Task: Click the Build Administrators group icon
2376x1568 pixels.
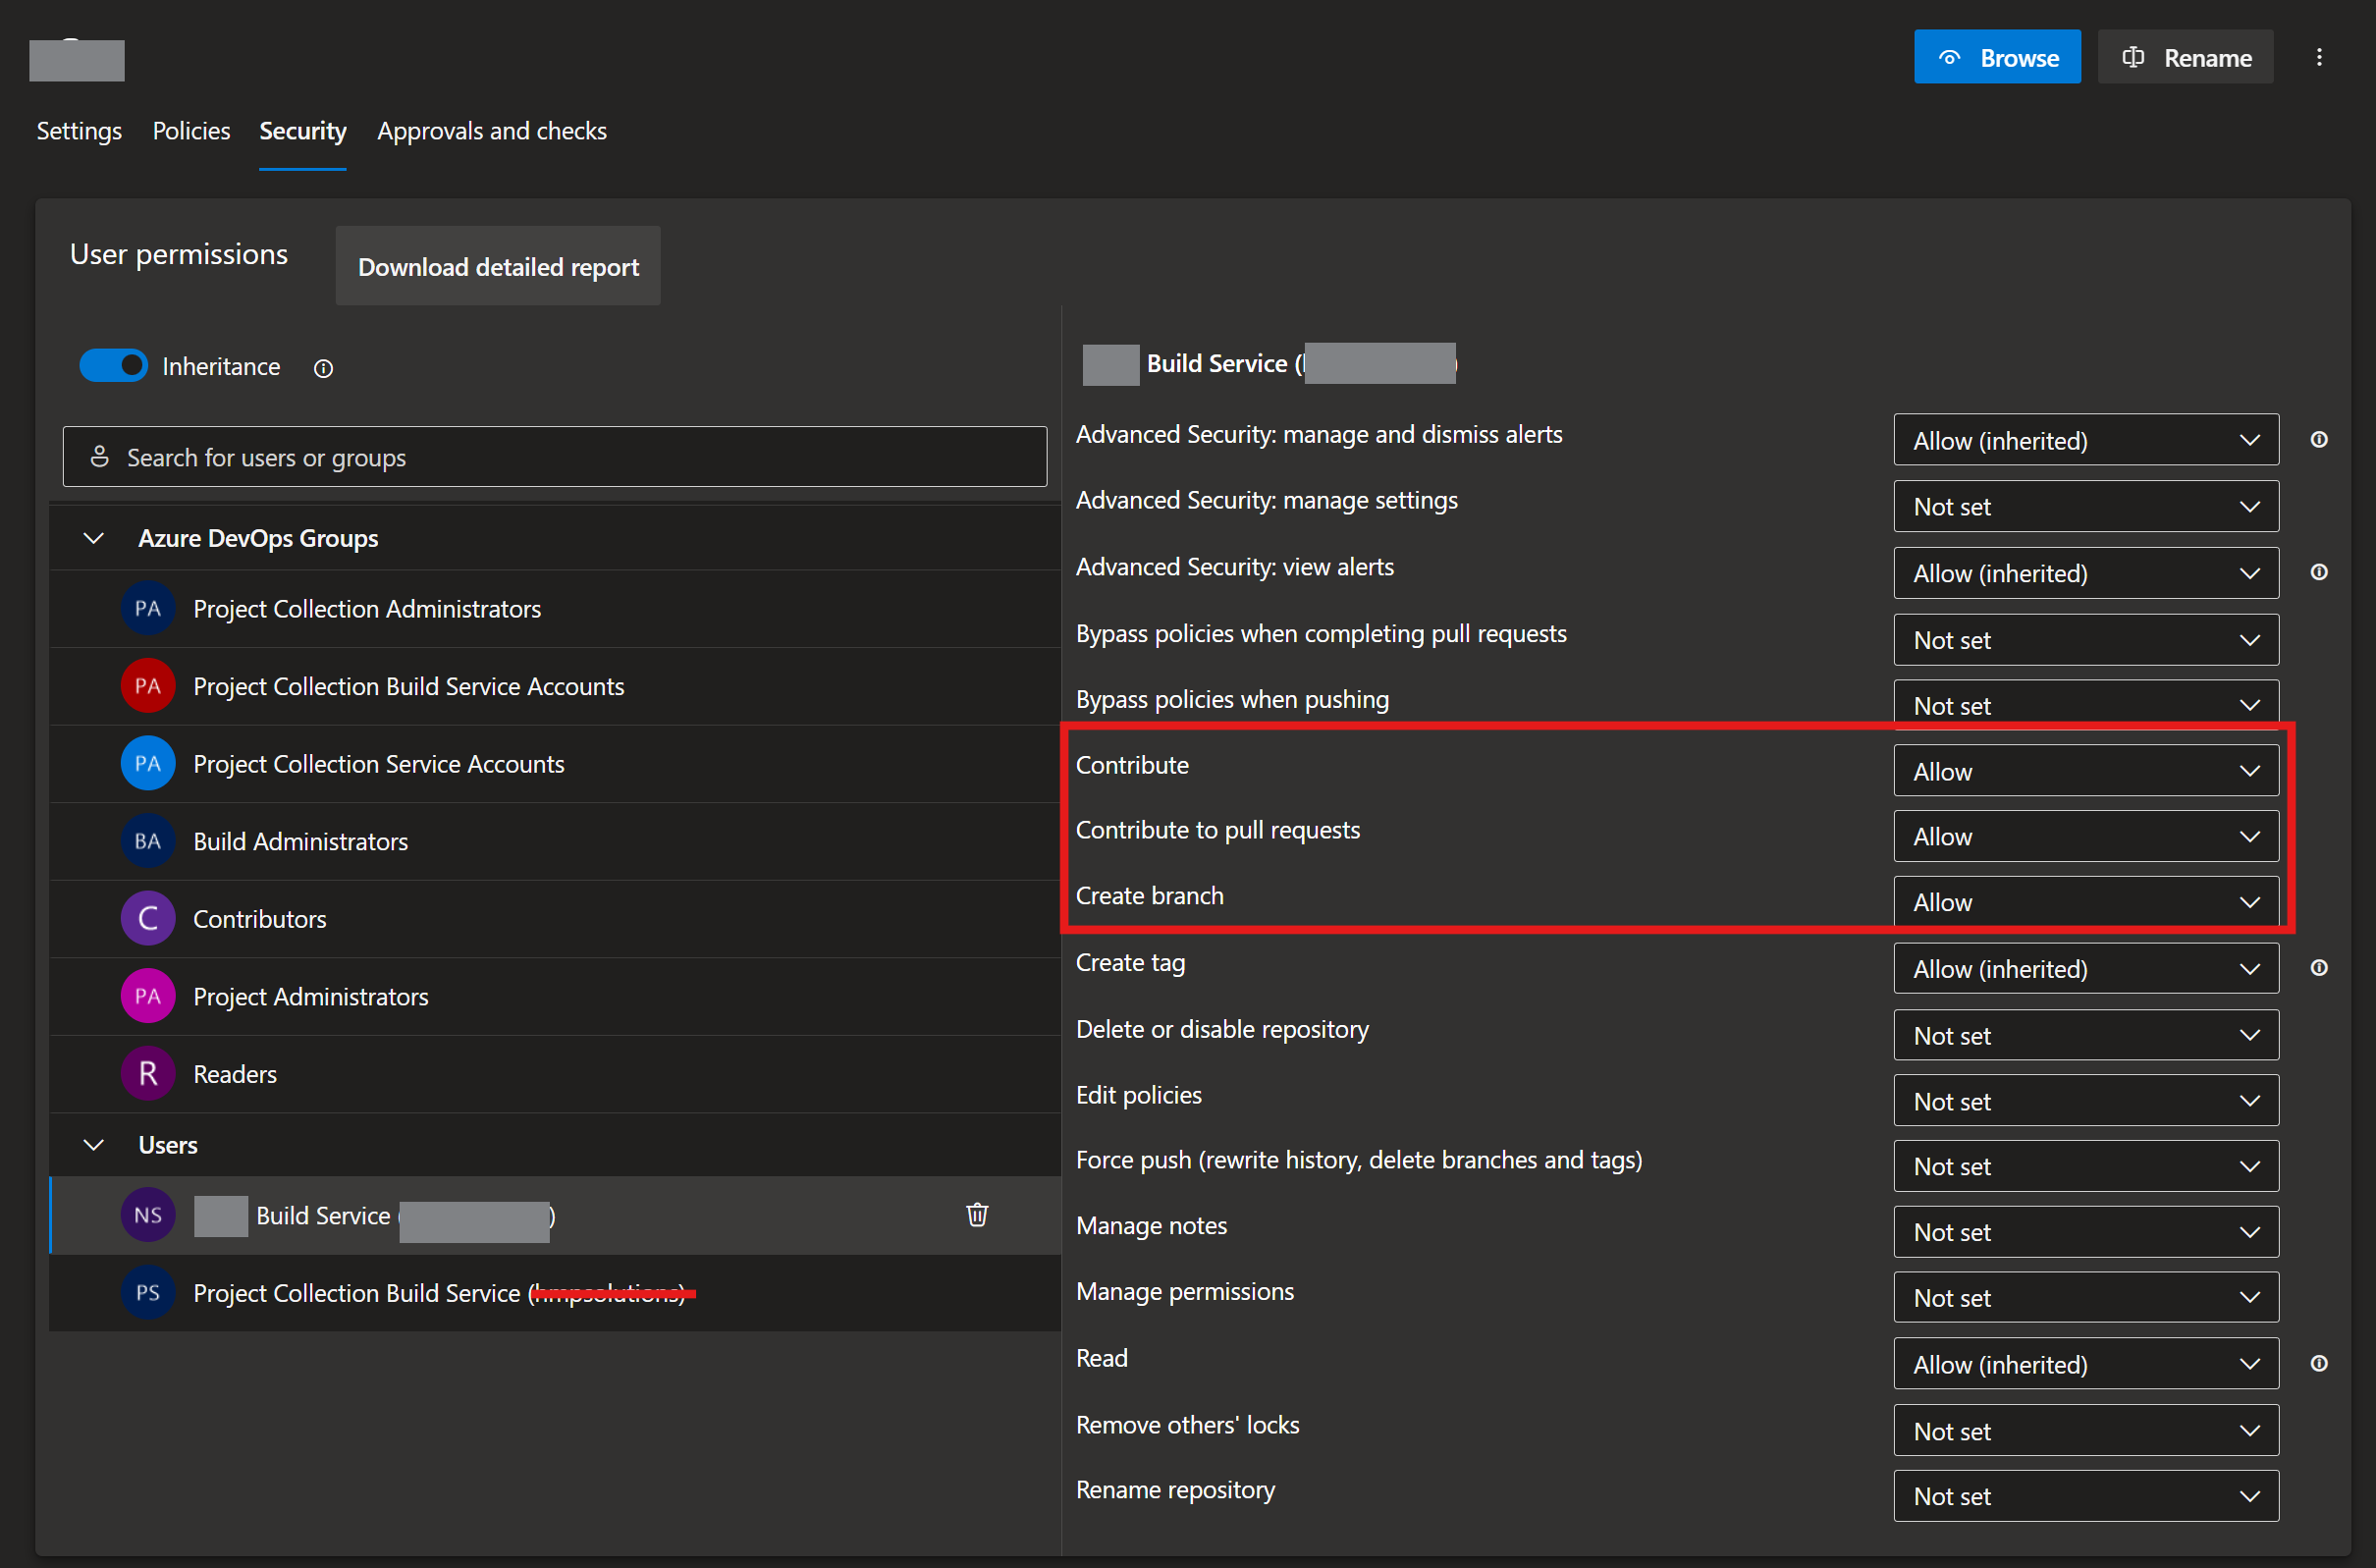Action: pos(147,840)
